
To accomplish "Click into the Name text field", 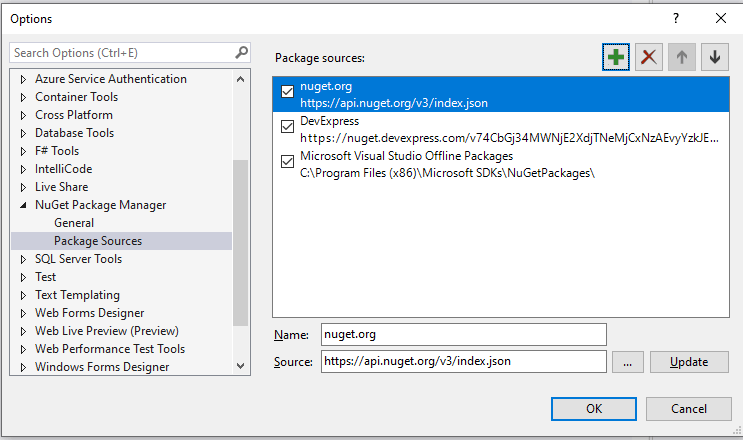I will coord(463,334).
